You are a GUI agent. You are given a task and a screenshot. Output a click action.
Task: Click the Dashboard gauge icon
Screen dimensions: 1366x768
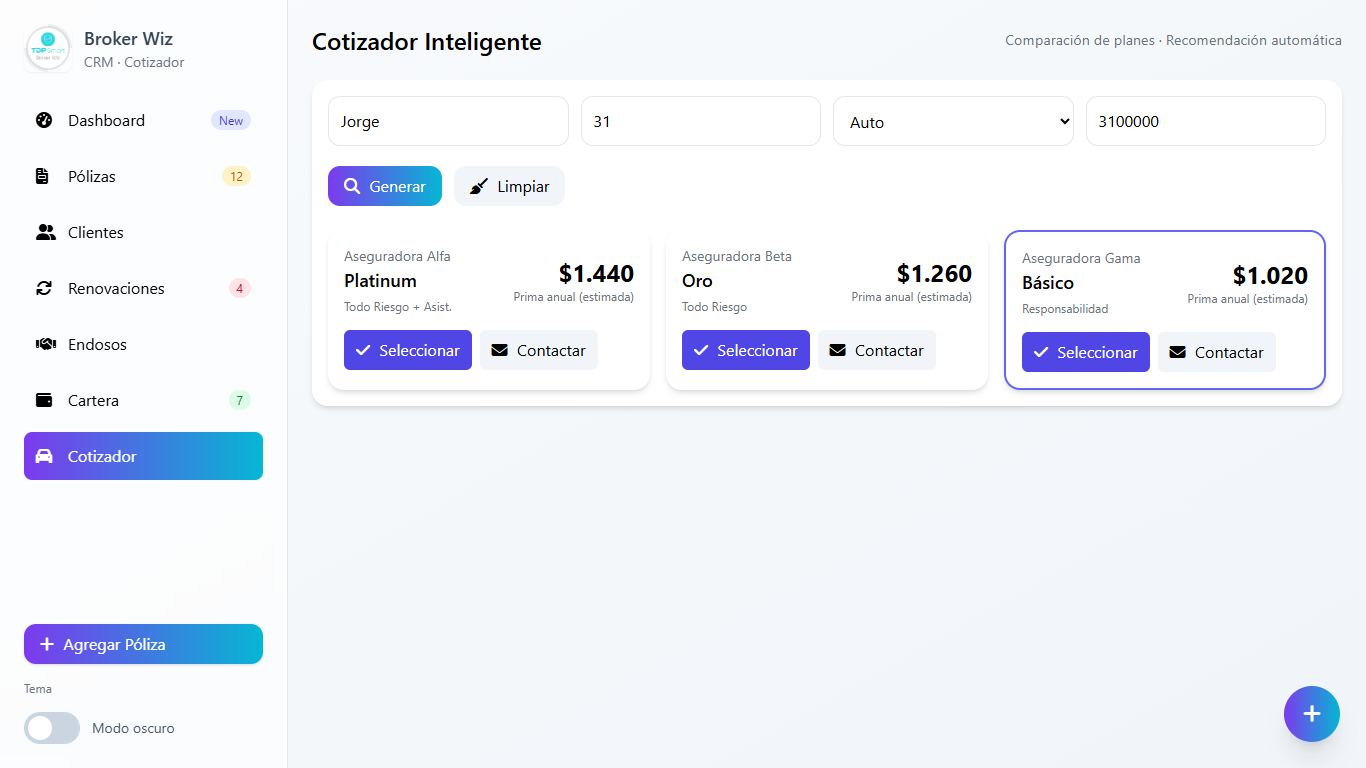(x=44, y=121)
